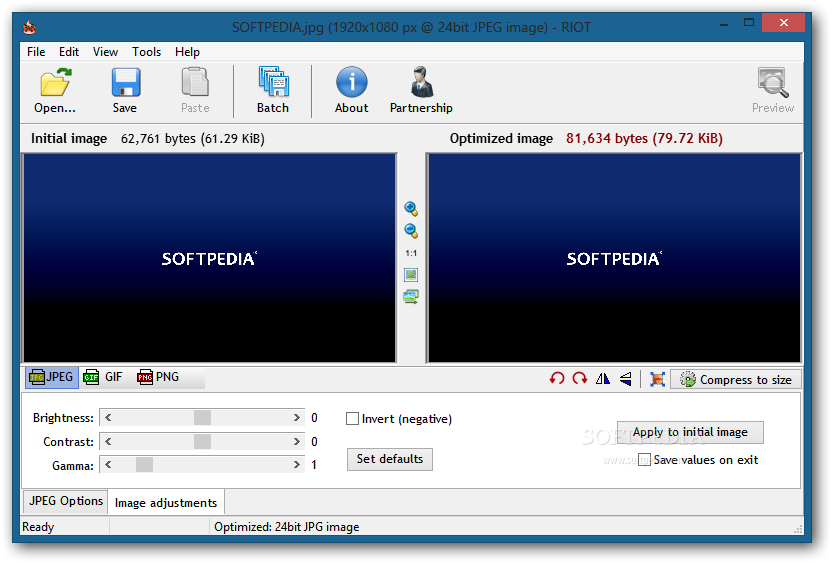Increase Contrast with right arrow
Viewport: 832px width, 563px height.
[297, 441]
